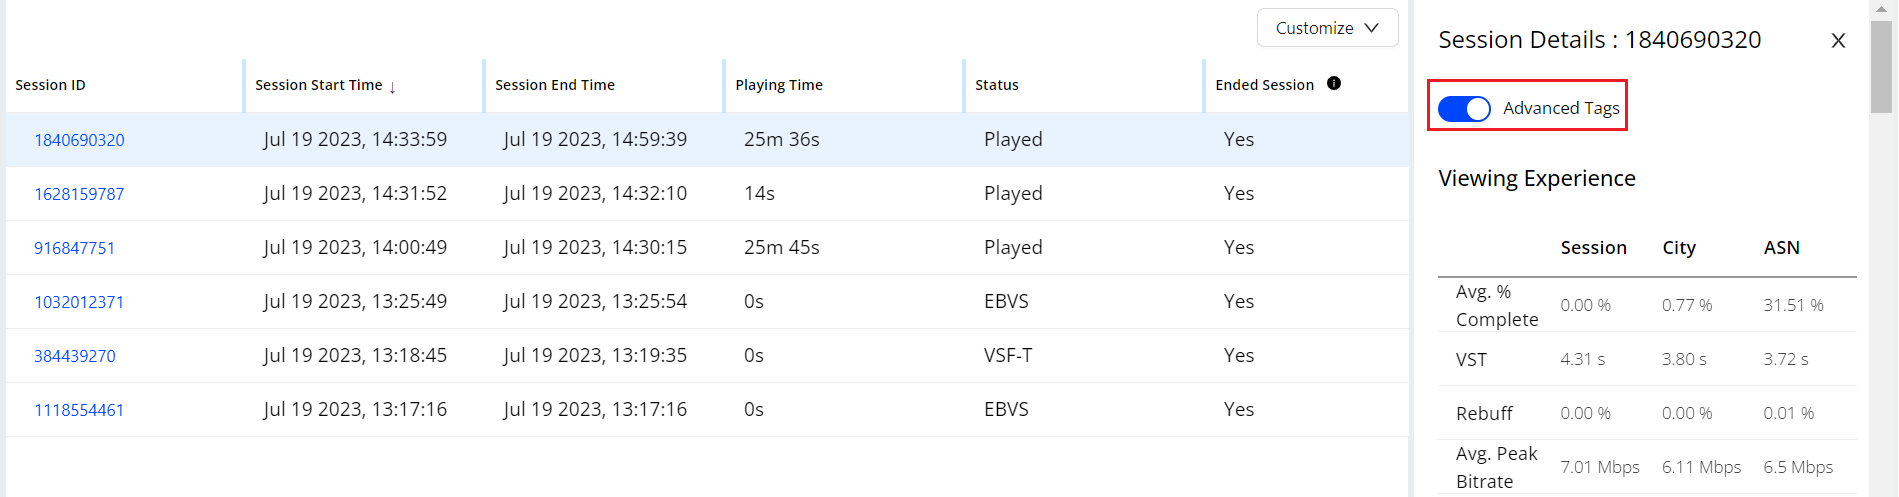The width and height of the screenshot is (1899, 497).
Task: Sort by Playing Time column header
Action: [x=779, y=85]
